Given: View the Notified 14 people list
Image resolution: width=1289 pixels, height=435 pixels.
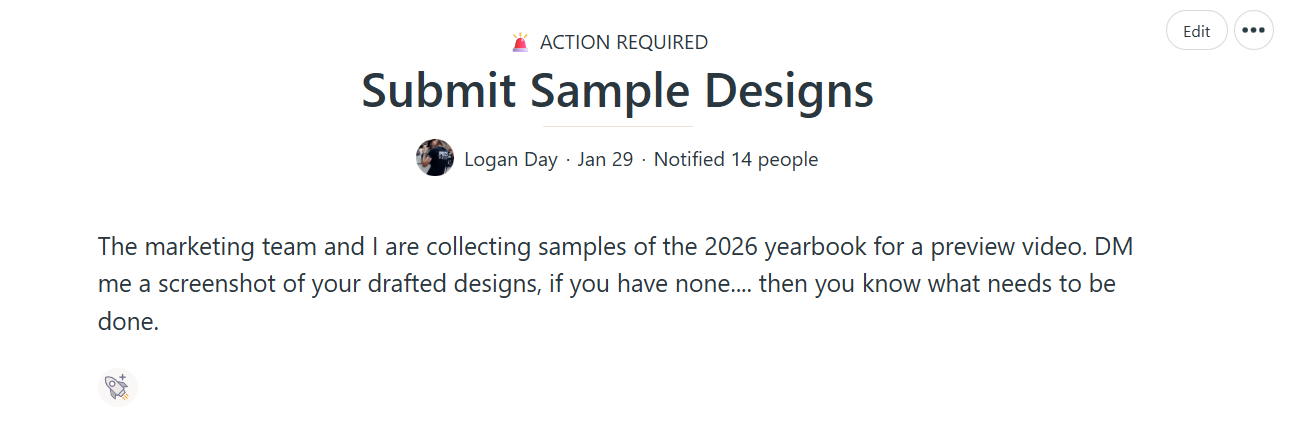Looking at the screenshot, I should click(x=736, y=159).
